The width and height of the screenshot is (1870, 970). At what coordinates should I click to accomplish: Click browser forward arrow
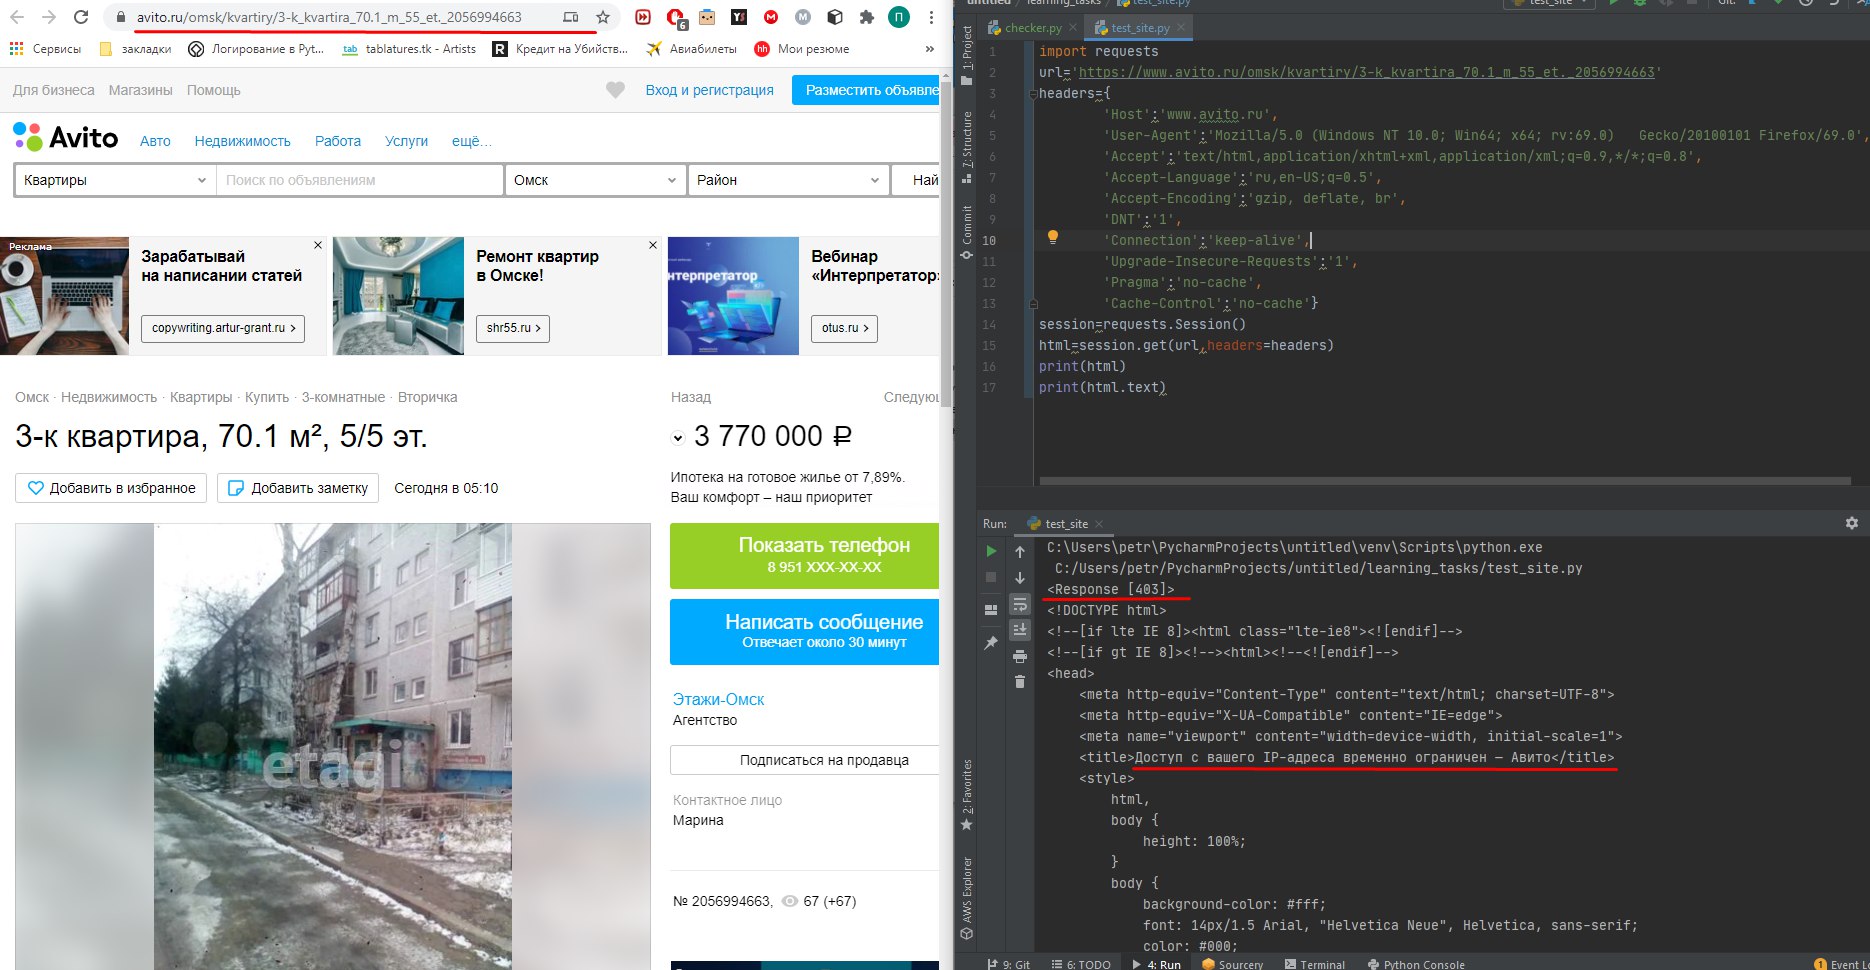point(49,17)
